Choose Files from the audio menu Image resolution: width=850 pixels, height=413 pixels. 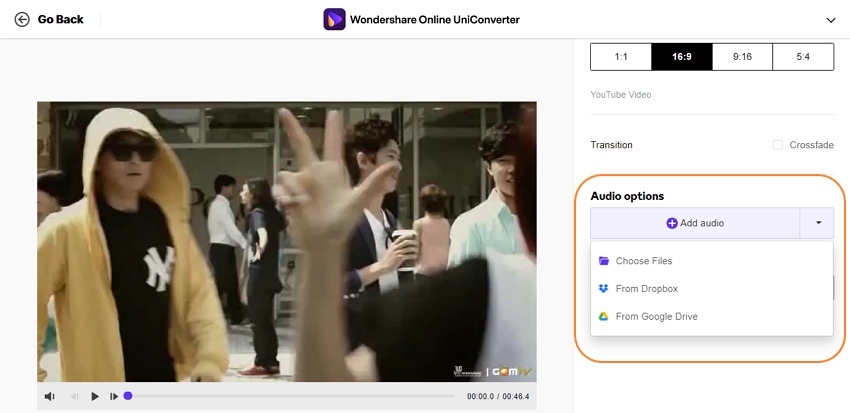point(712,261)
